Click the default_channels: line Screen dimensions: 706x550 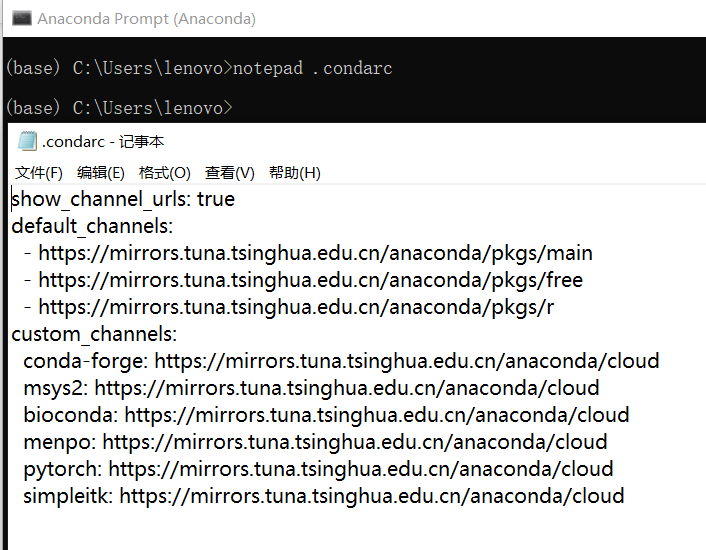tap(92, 226)
